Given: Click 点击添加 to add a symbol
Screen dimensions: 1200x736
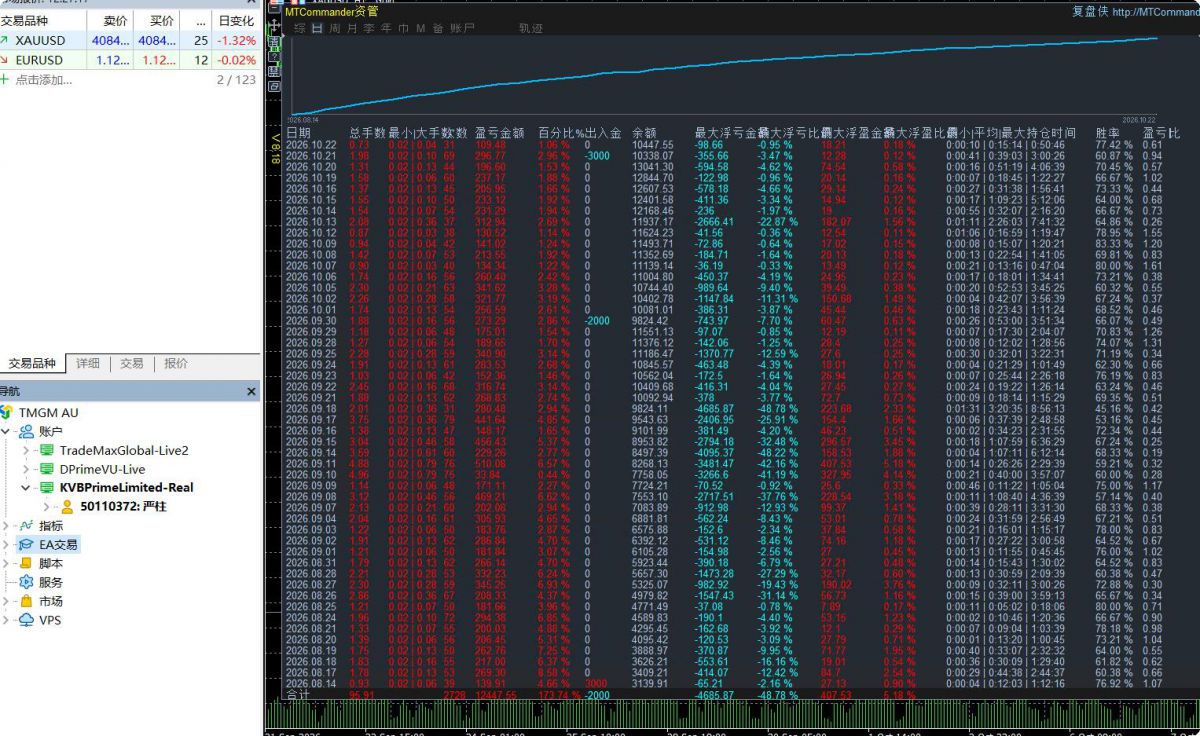Looking at the screenshot, I should click(x=44, y=80).
